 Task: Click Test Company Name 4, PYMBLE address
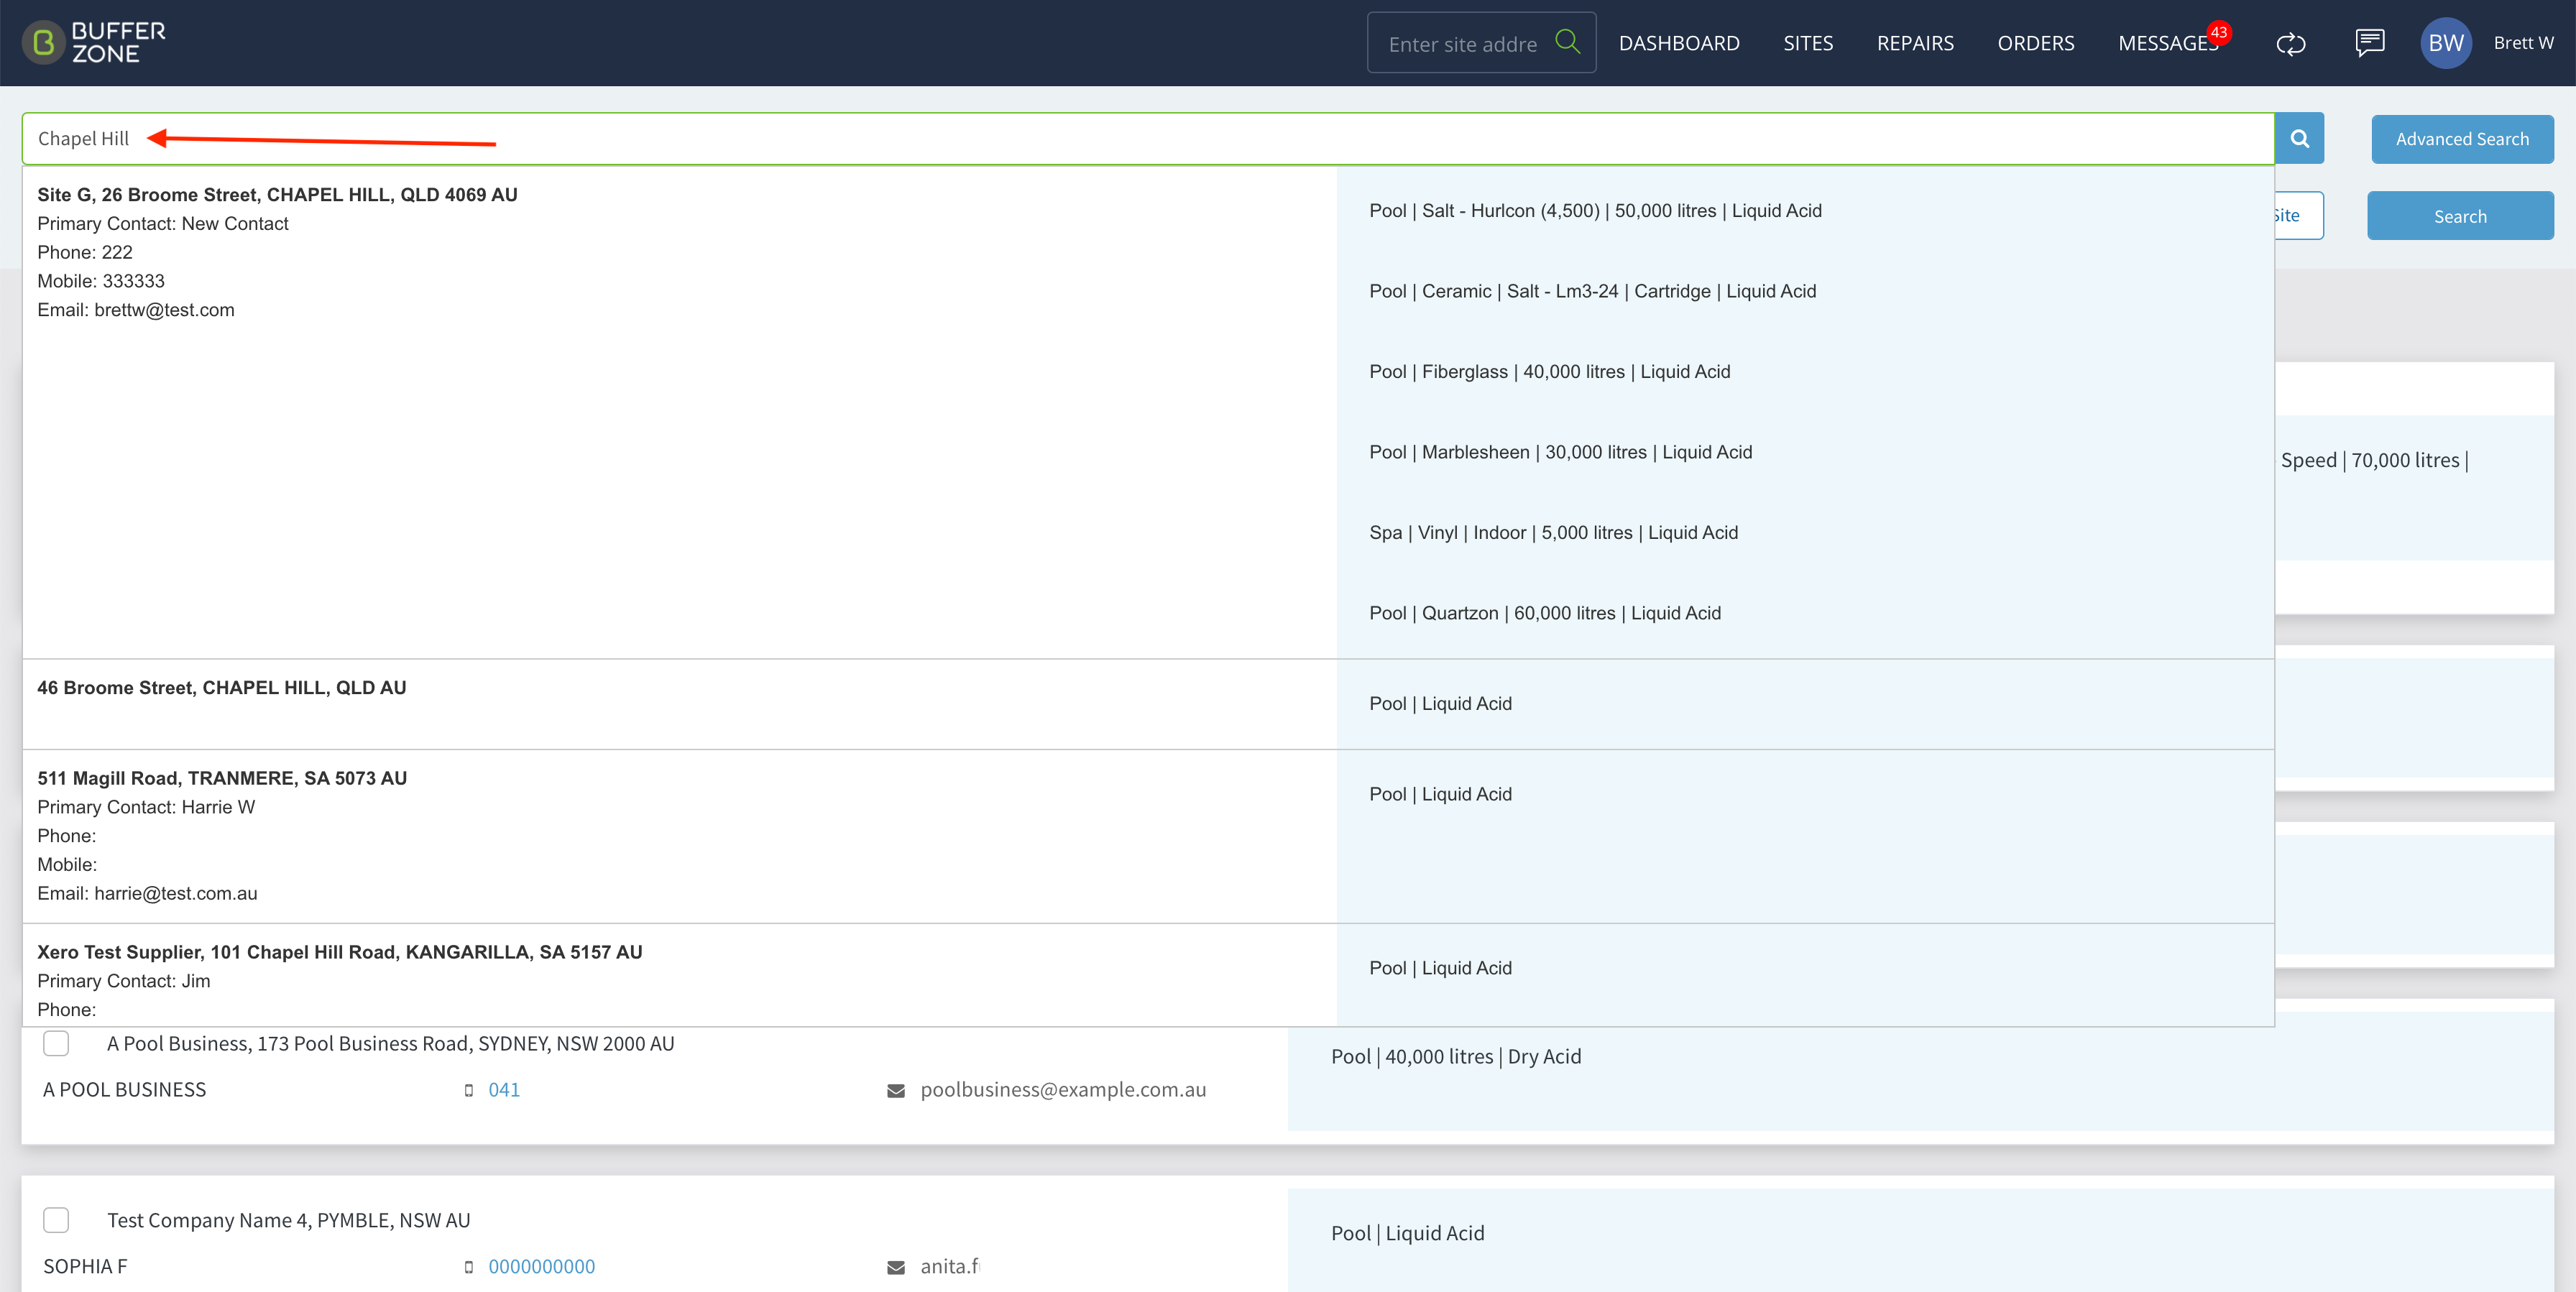click(288, 1220)
